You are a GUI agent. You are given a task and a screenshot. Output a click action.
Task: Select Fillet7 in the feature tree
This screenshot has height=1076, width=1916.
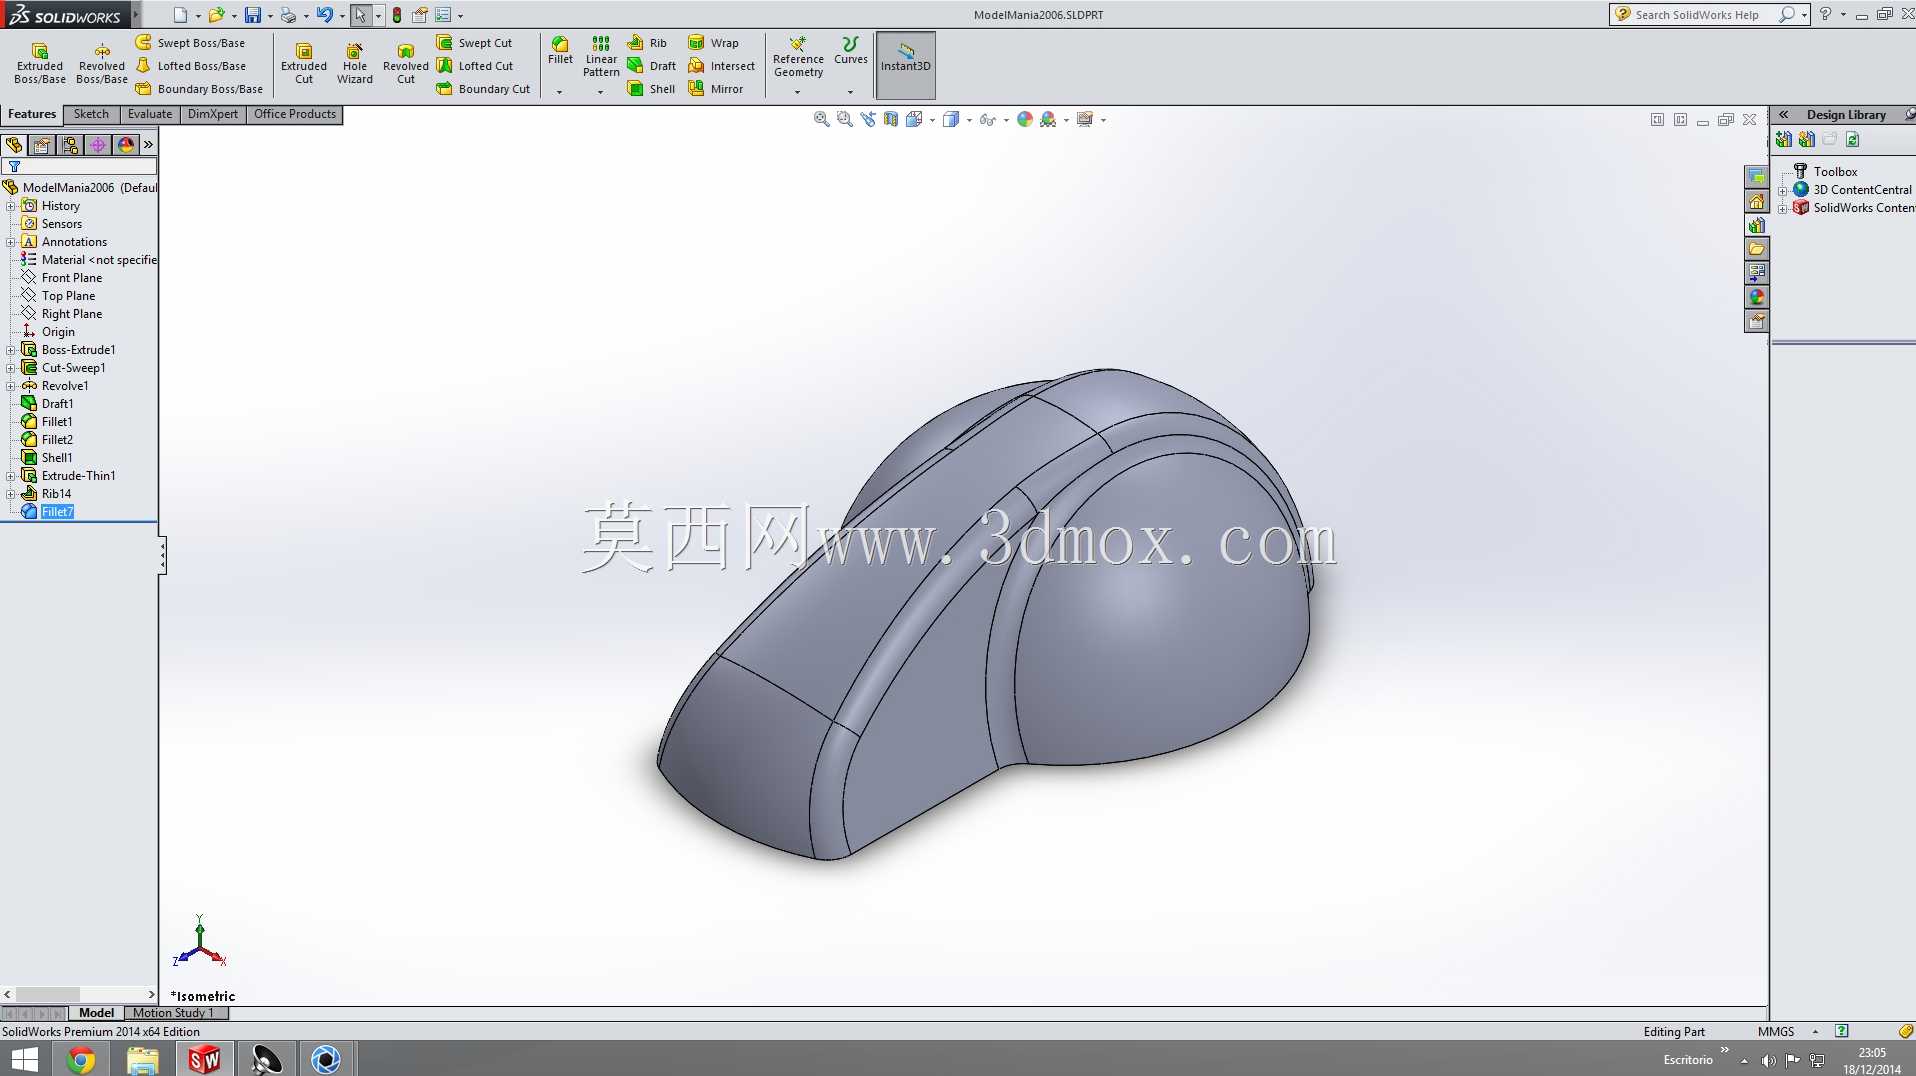click(x=58, y=512)
